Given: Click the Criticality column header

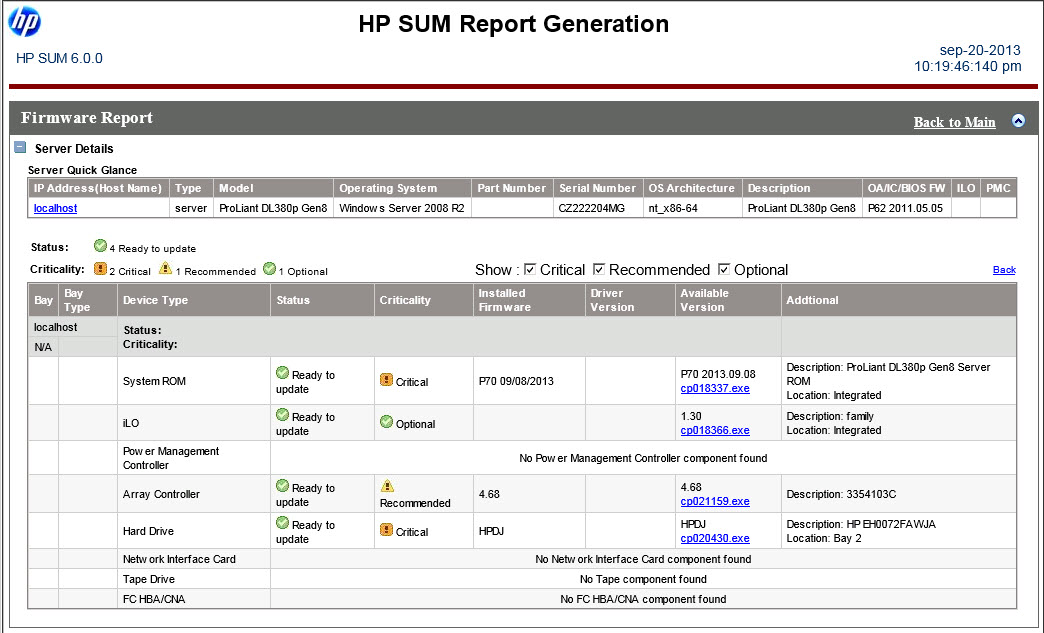Looking at the screenshot, I should (x=423, y=300).
